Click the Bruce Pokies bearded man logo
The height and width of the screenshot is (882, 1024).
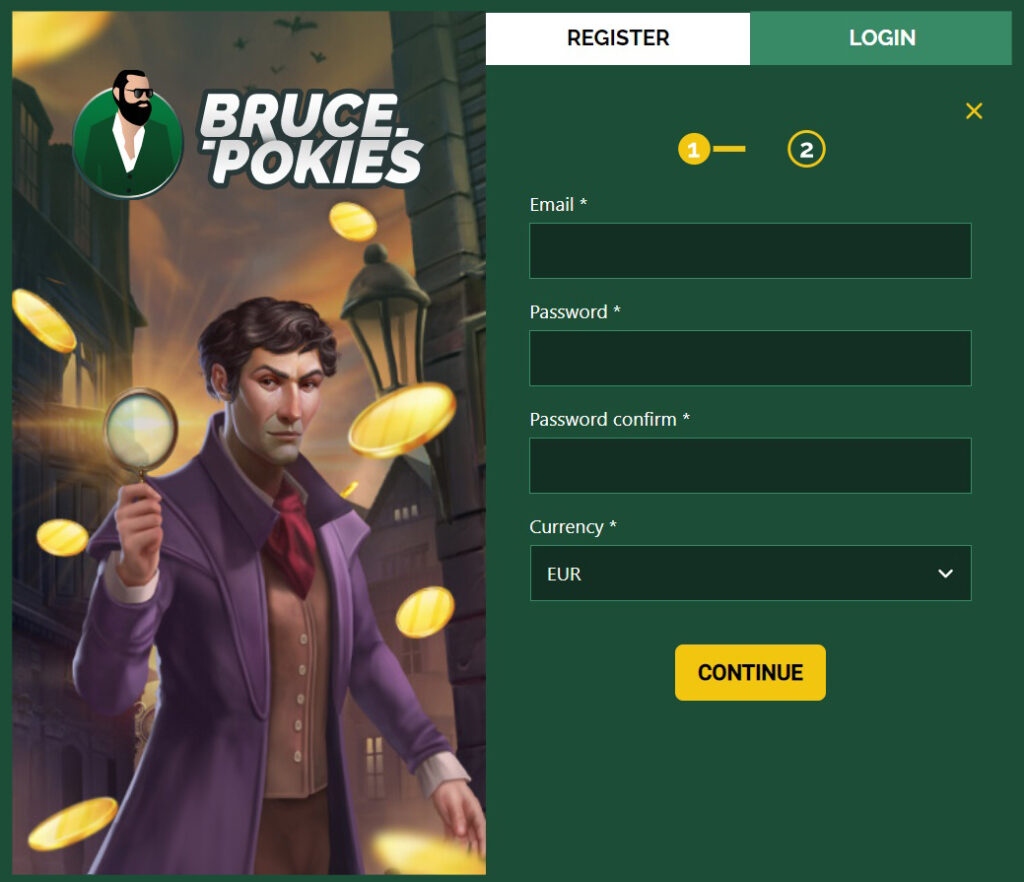point(127,136)
